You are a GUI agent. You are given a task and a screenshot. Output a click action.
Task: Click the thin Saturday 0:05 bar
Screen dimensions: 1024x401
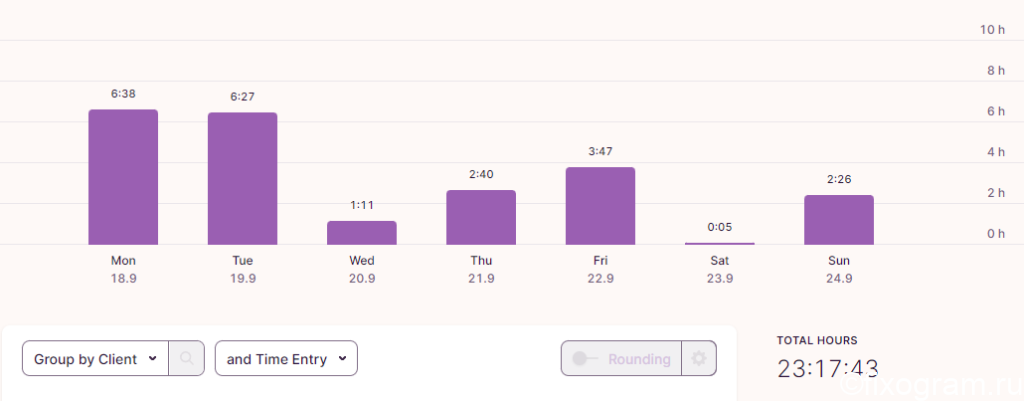[720, 243]
